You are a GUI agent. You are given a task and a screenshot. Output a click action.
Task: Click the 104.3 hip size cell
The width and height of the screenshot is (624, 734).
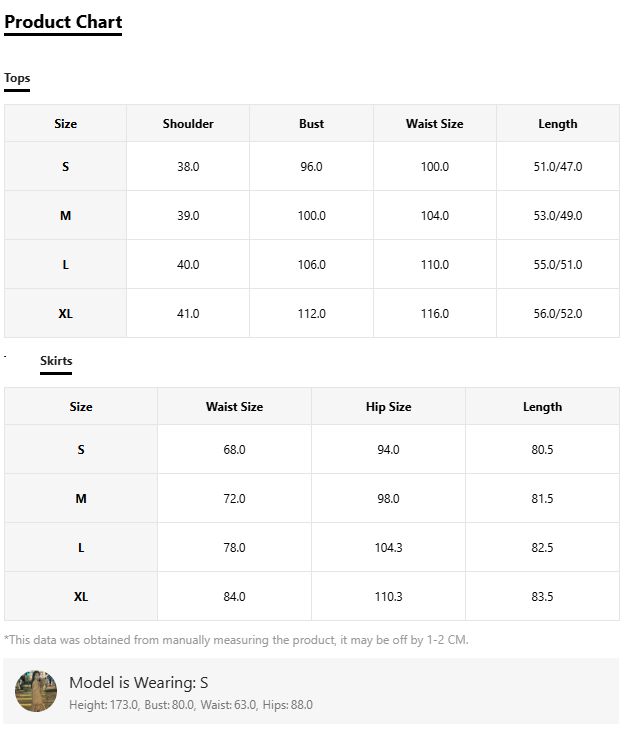(389, 548)
